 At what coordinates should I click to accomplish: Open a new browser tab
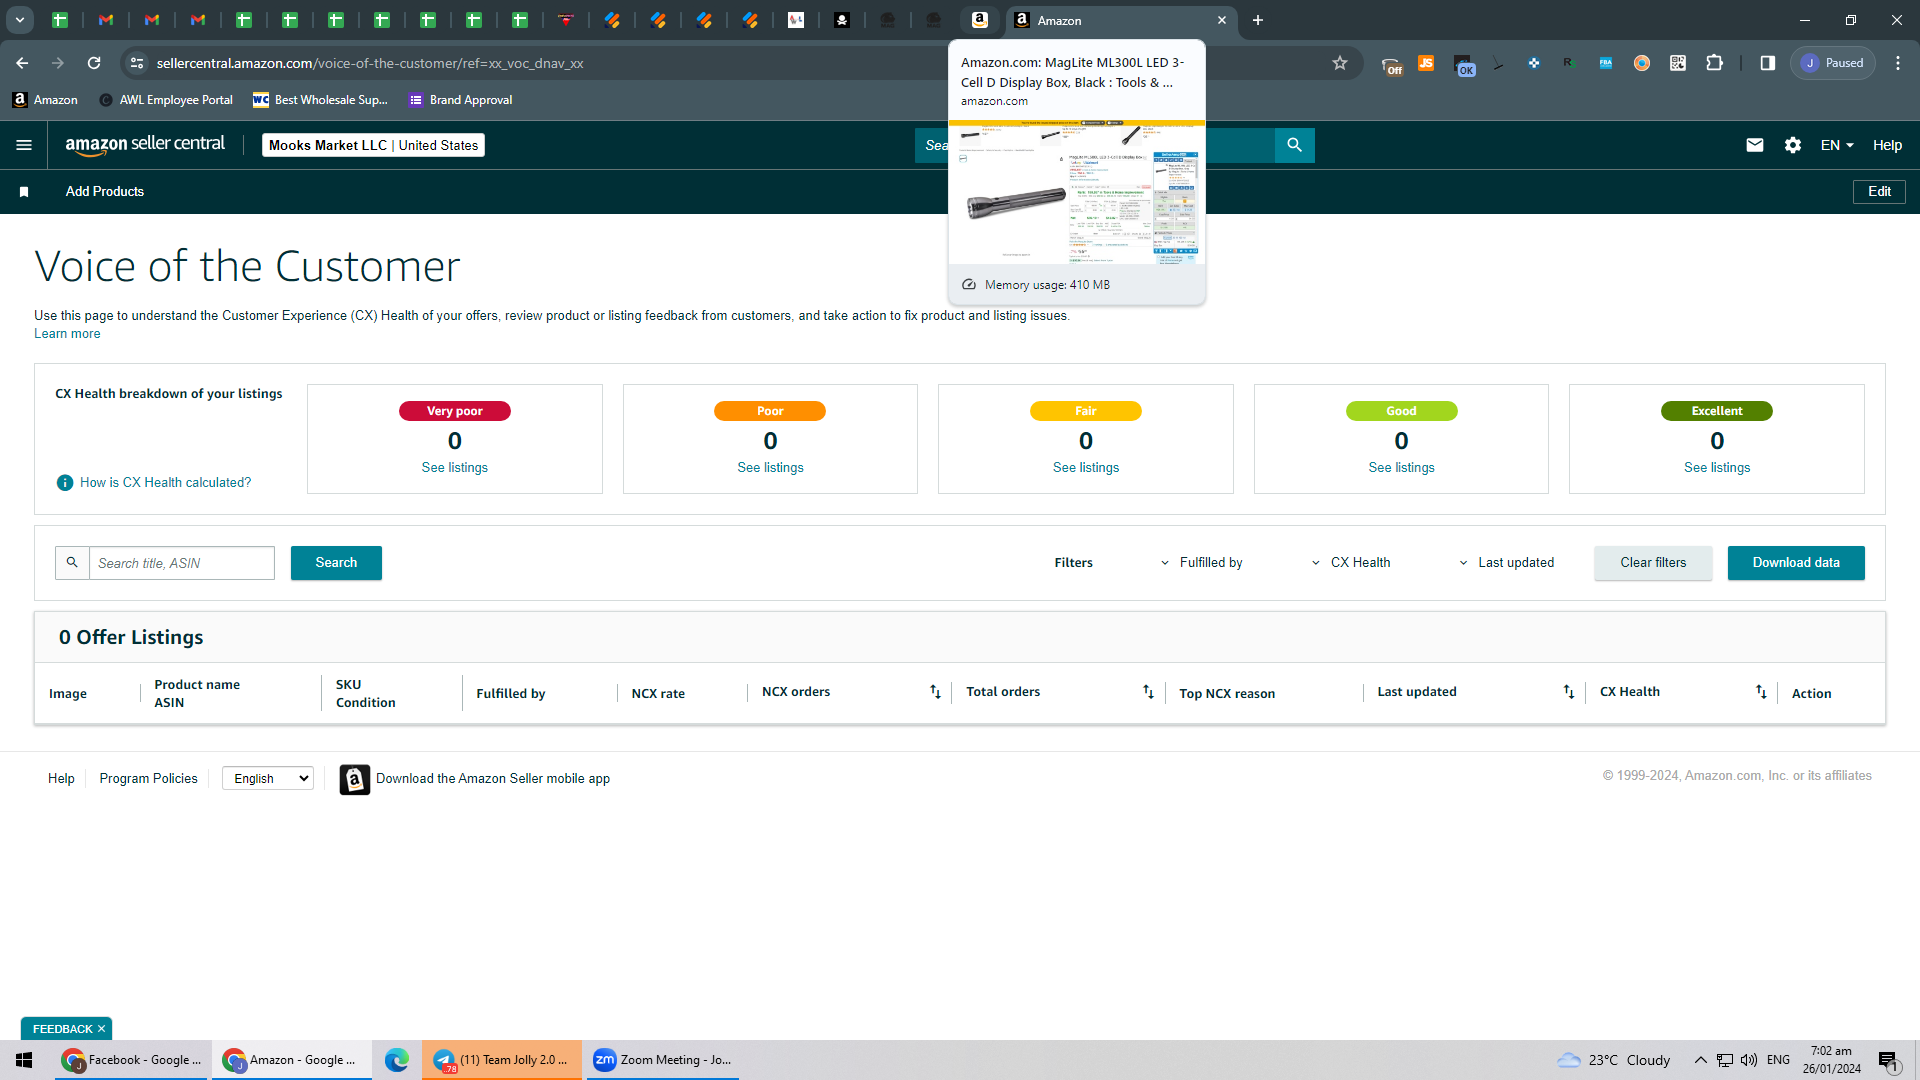1258,20
